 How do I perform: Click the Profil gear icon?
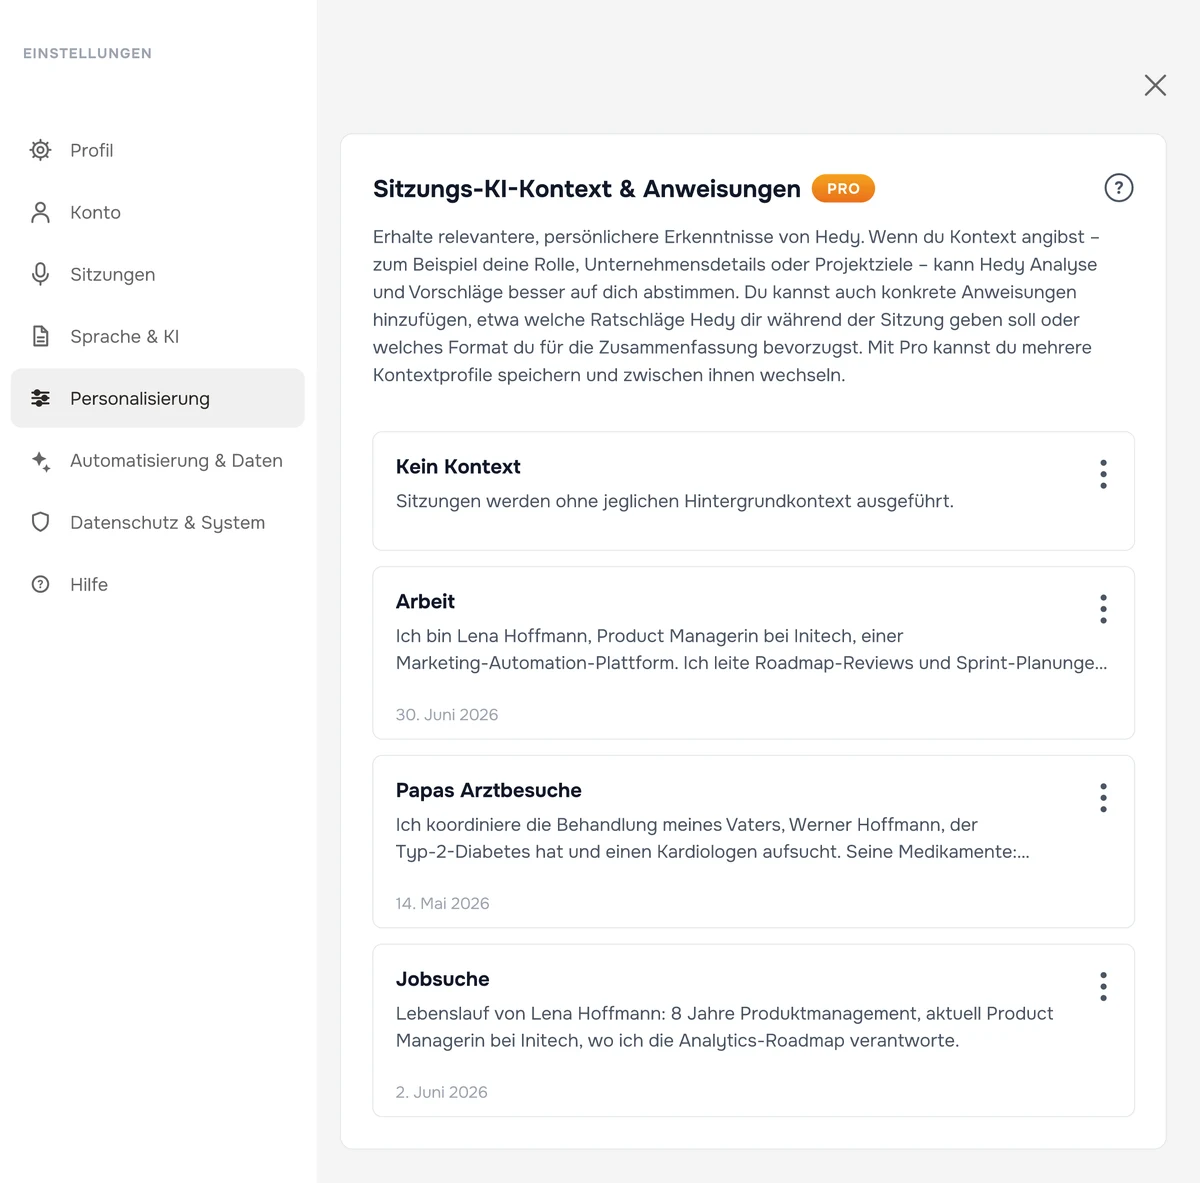pyautogui.click(x=40, y=150)
